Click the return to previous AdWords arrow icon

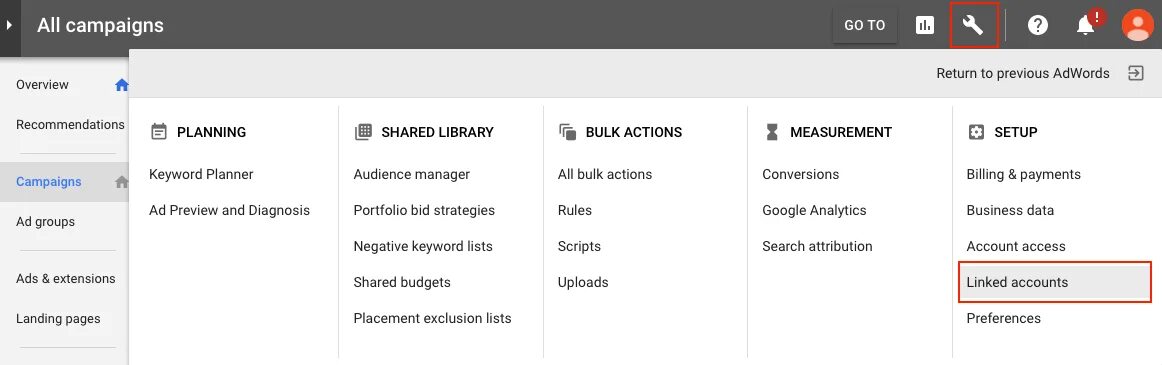pyautogui.click(x=1136, y=73)
